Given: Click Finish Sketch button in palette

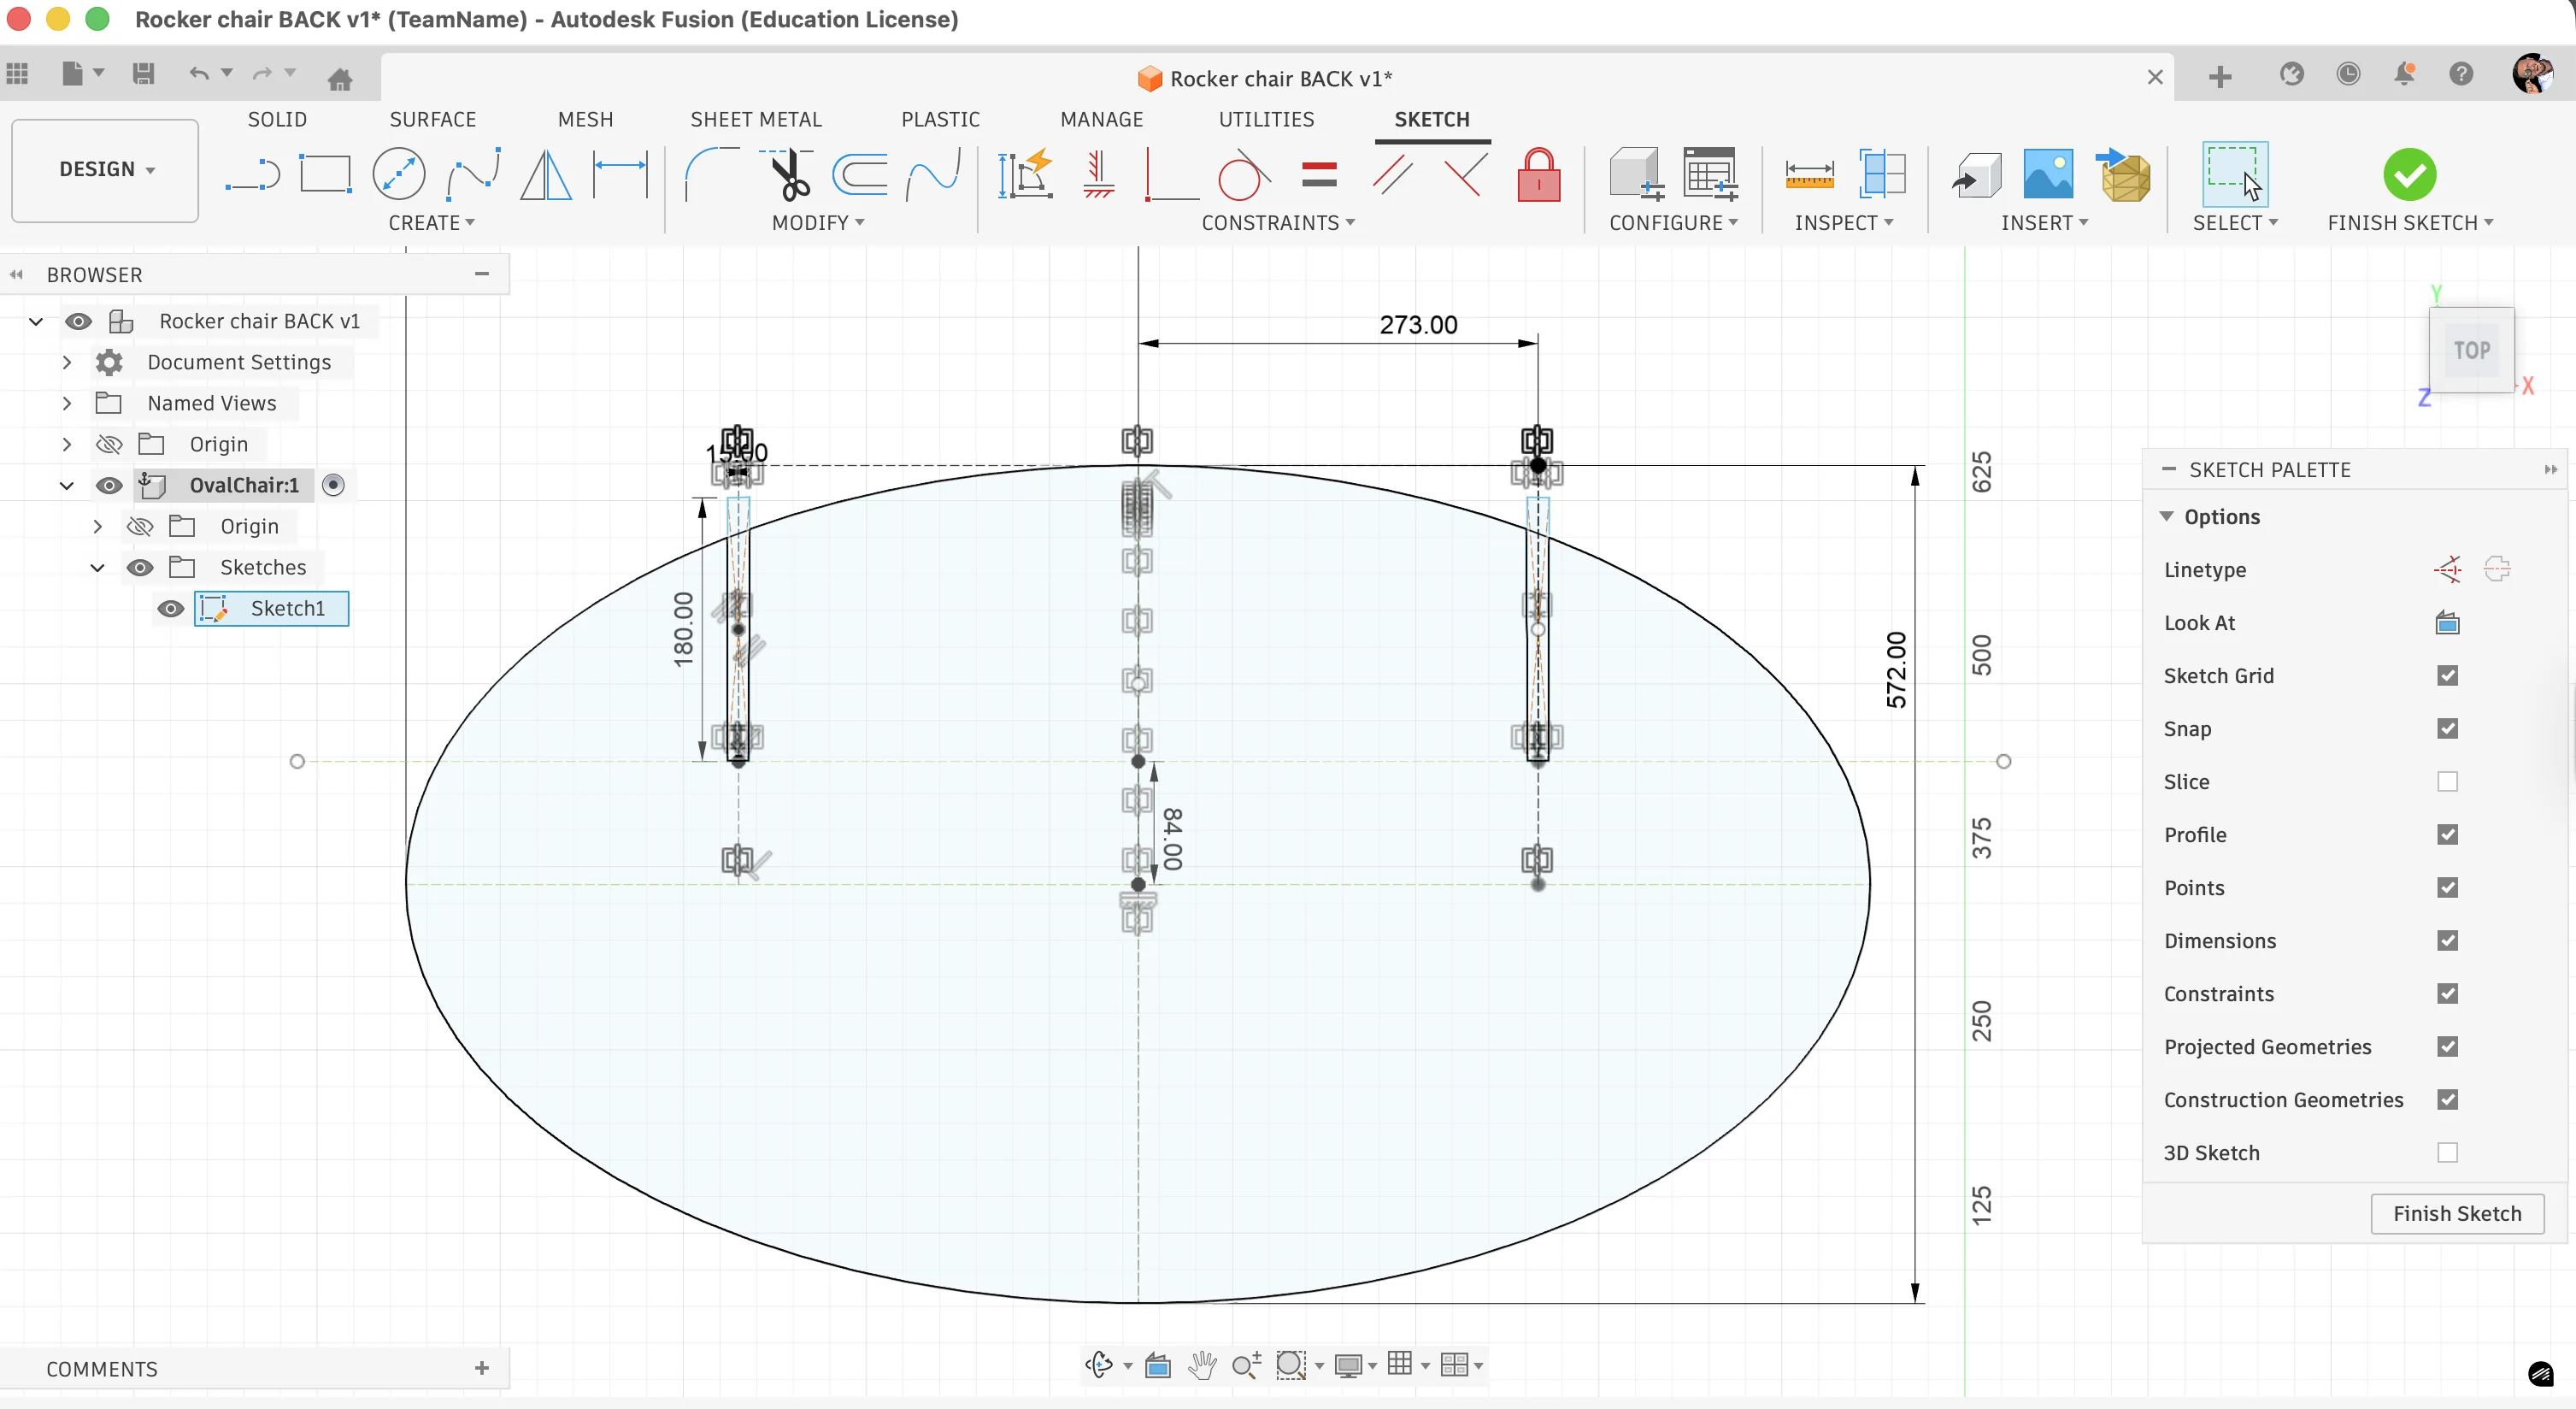Looking at the screenshot, I should (2456, 1213).
